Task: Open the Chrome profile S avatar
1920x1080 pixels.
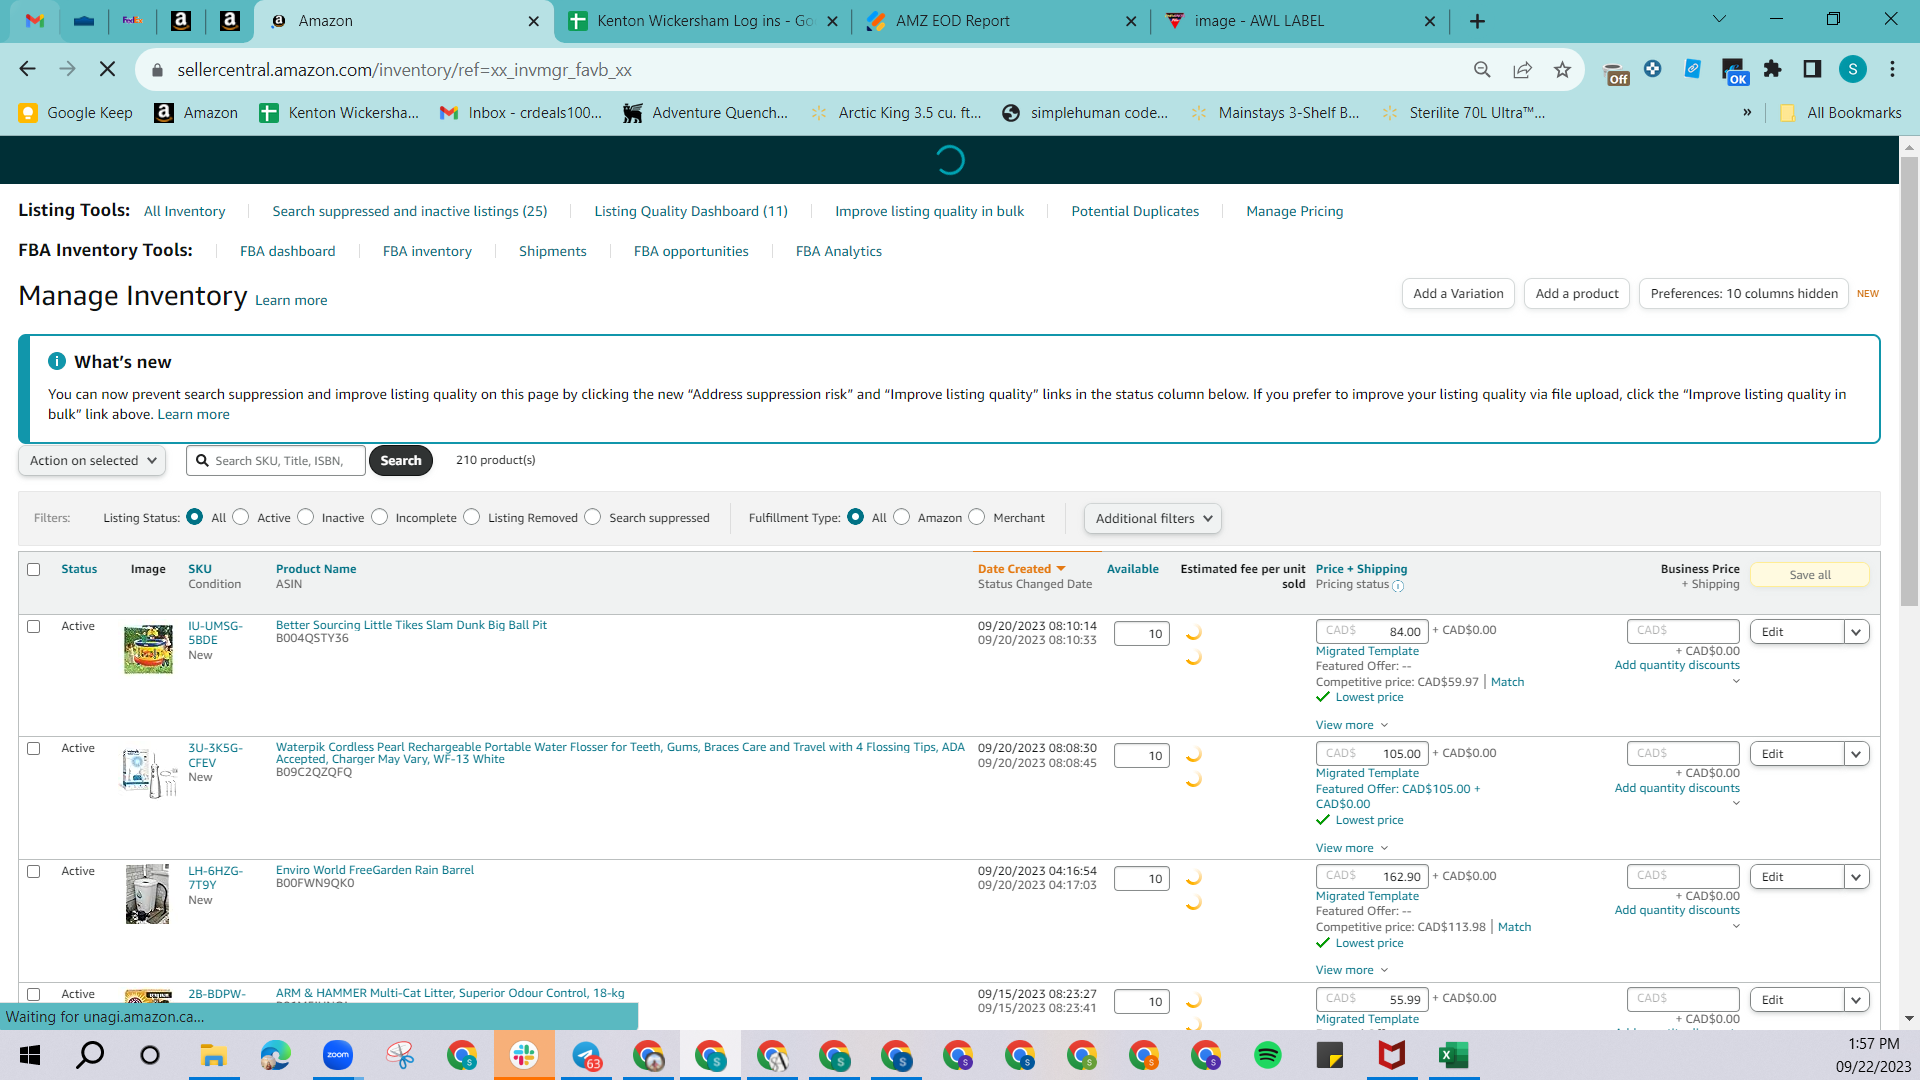Action: coord(1853,69)
